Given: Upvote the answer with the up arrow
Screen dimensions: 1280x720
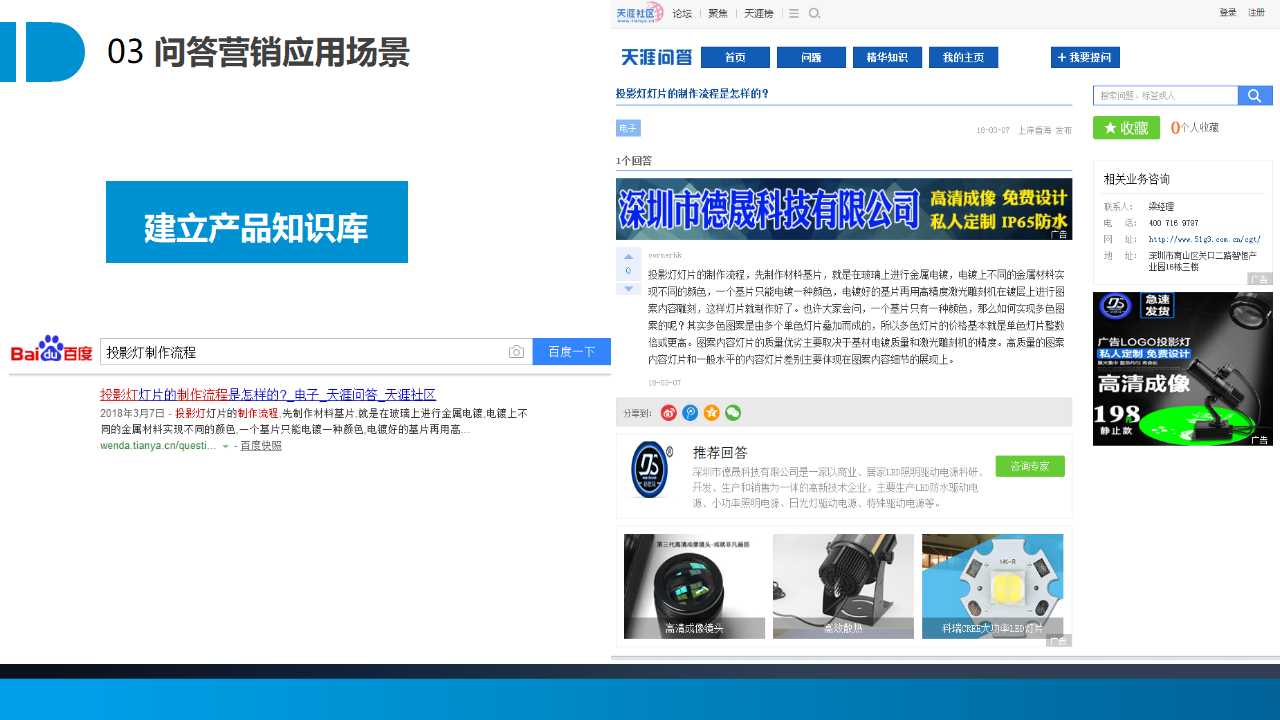Looking at the screenshot, I should point(628,257).
